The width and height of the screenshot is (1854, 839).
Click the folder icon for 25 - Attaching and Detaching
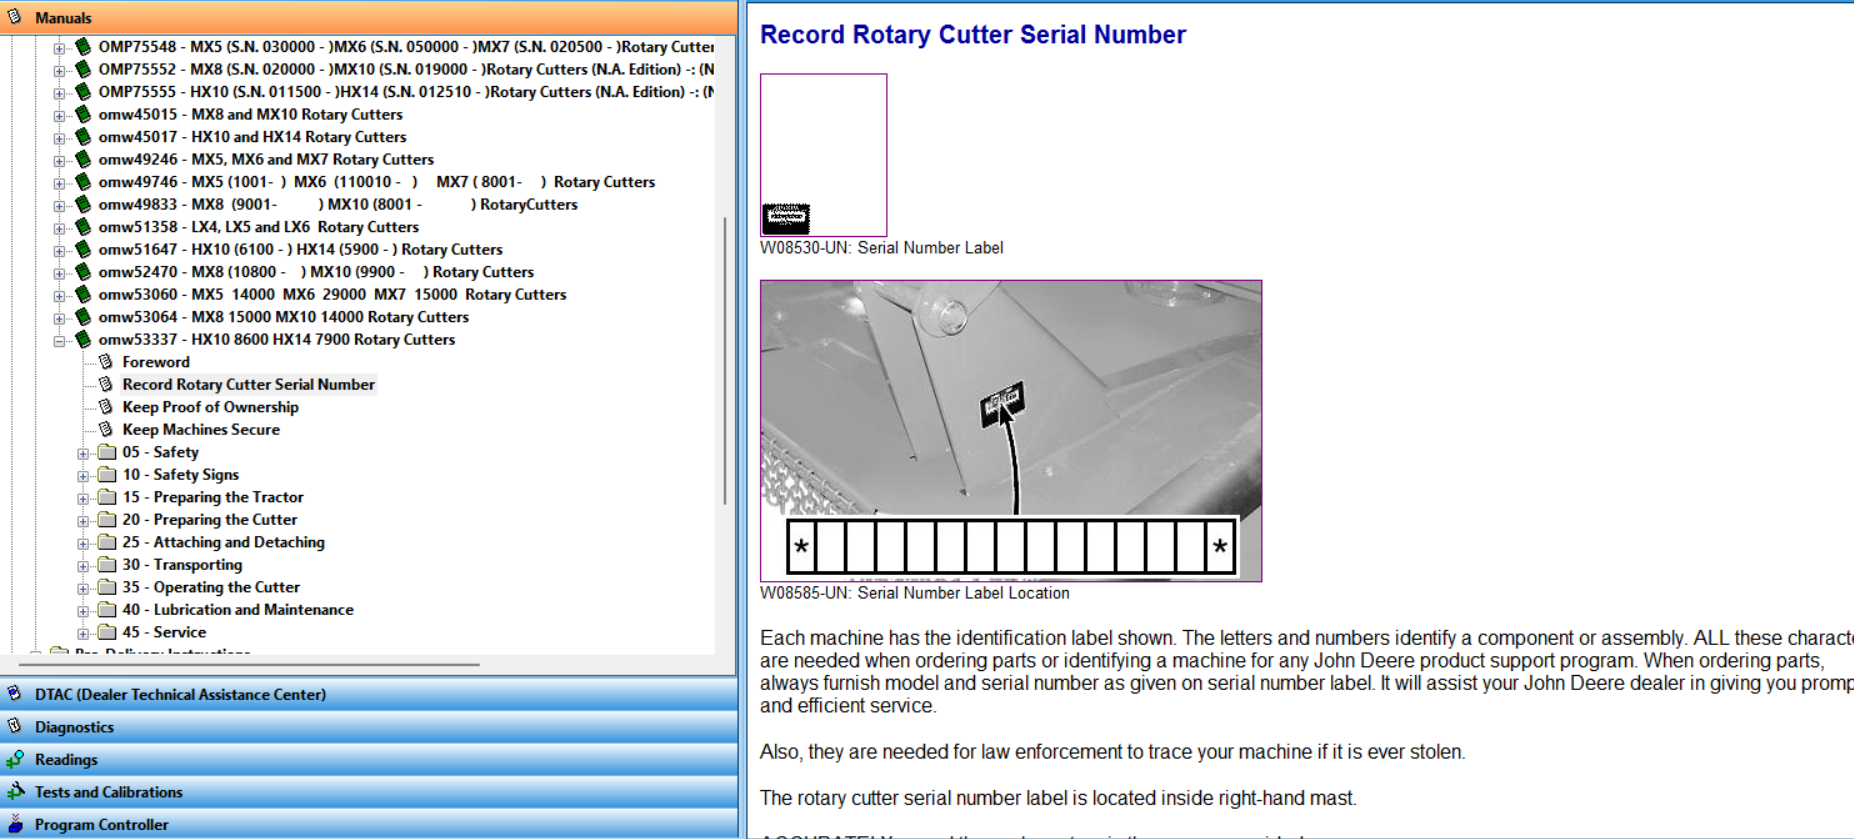(107, 542)
